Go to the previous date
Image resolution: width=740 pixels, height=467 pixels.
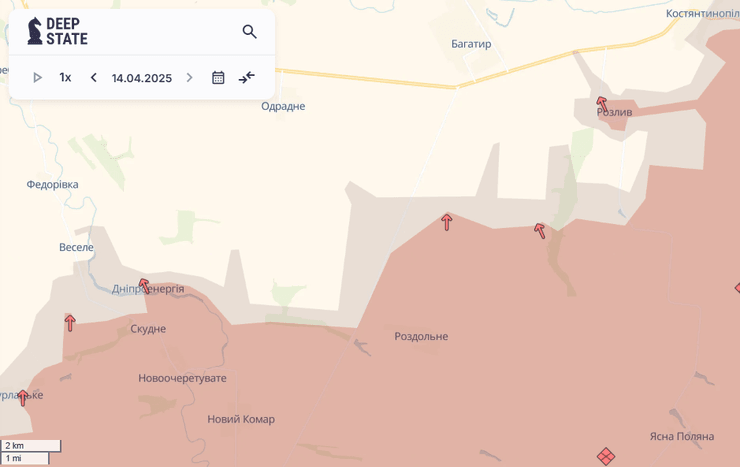(94, 78)
